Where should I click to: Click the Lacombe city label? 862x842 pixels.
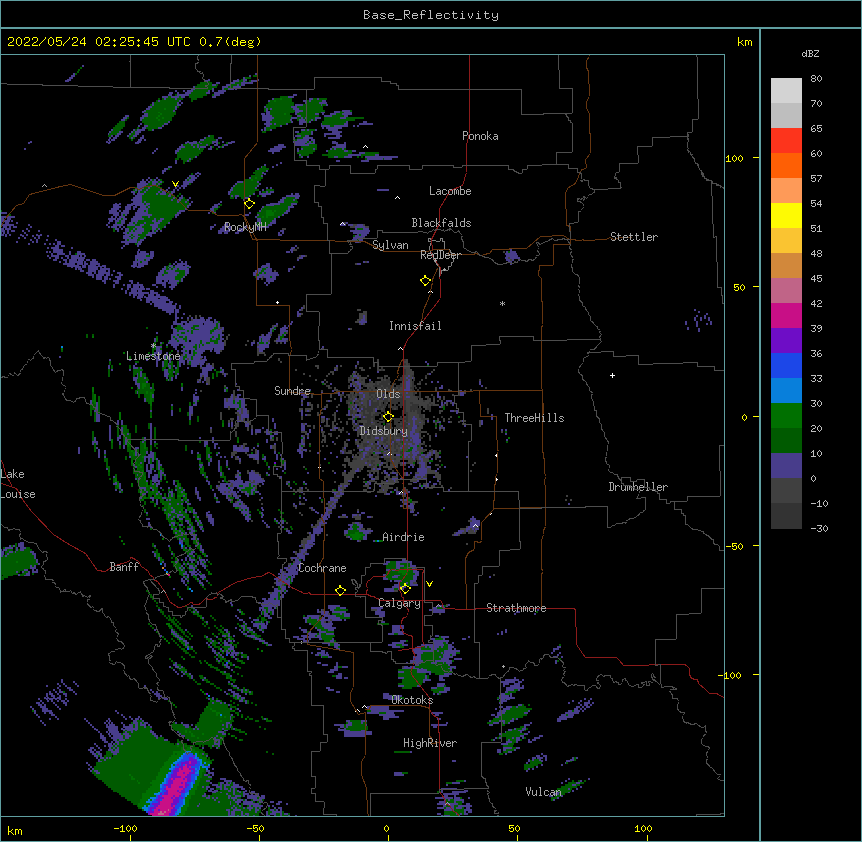point(450,191)
